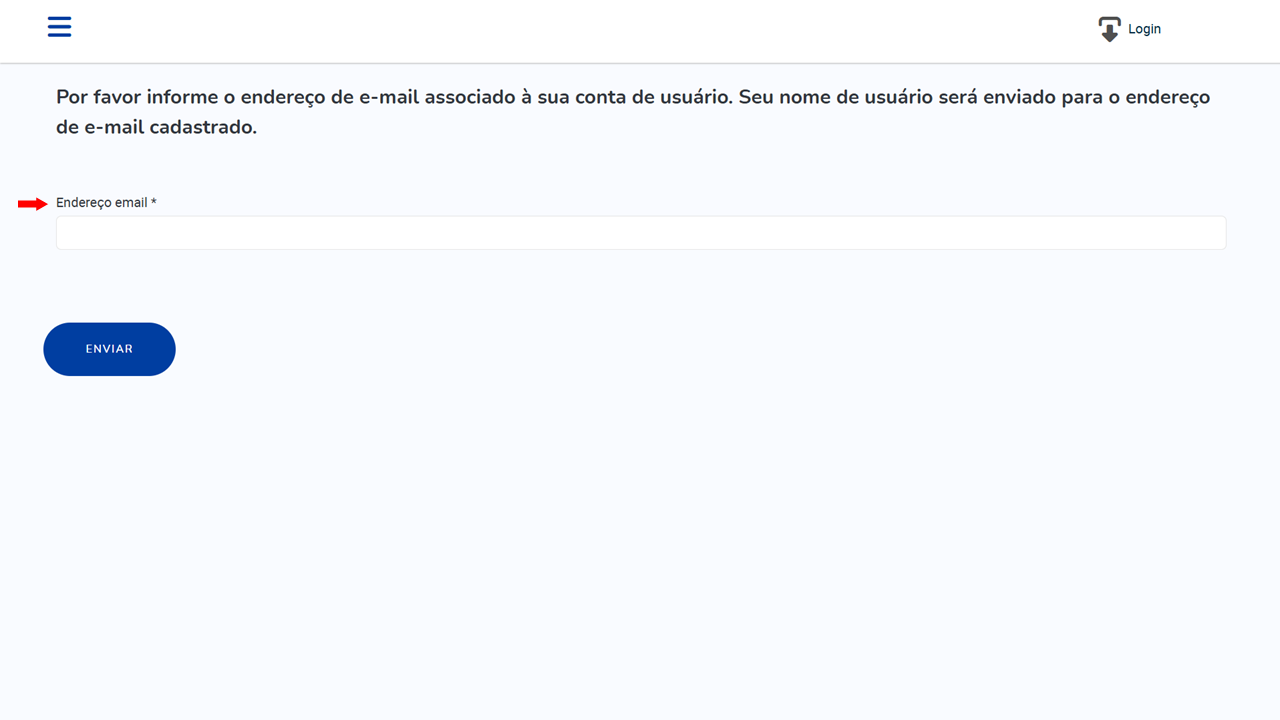Click the required asterisk after Endereço email
Image resolution: width=1280 pixels, height=720 pixels.
[x=154, y=202]
